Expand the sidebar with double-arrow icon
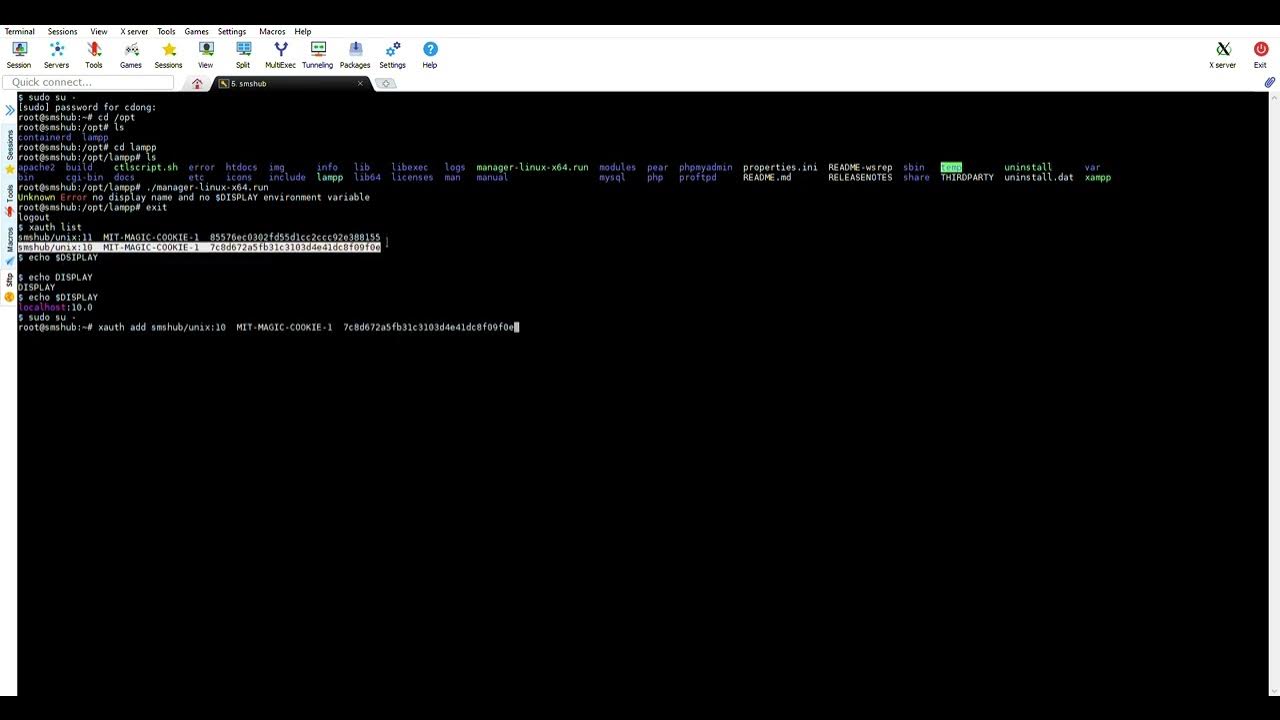The height and width of the screenshot is (720, 1280). pyautogui.click(x=9, y=109)
